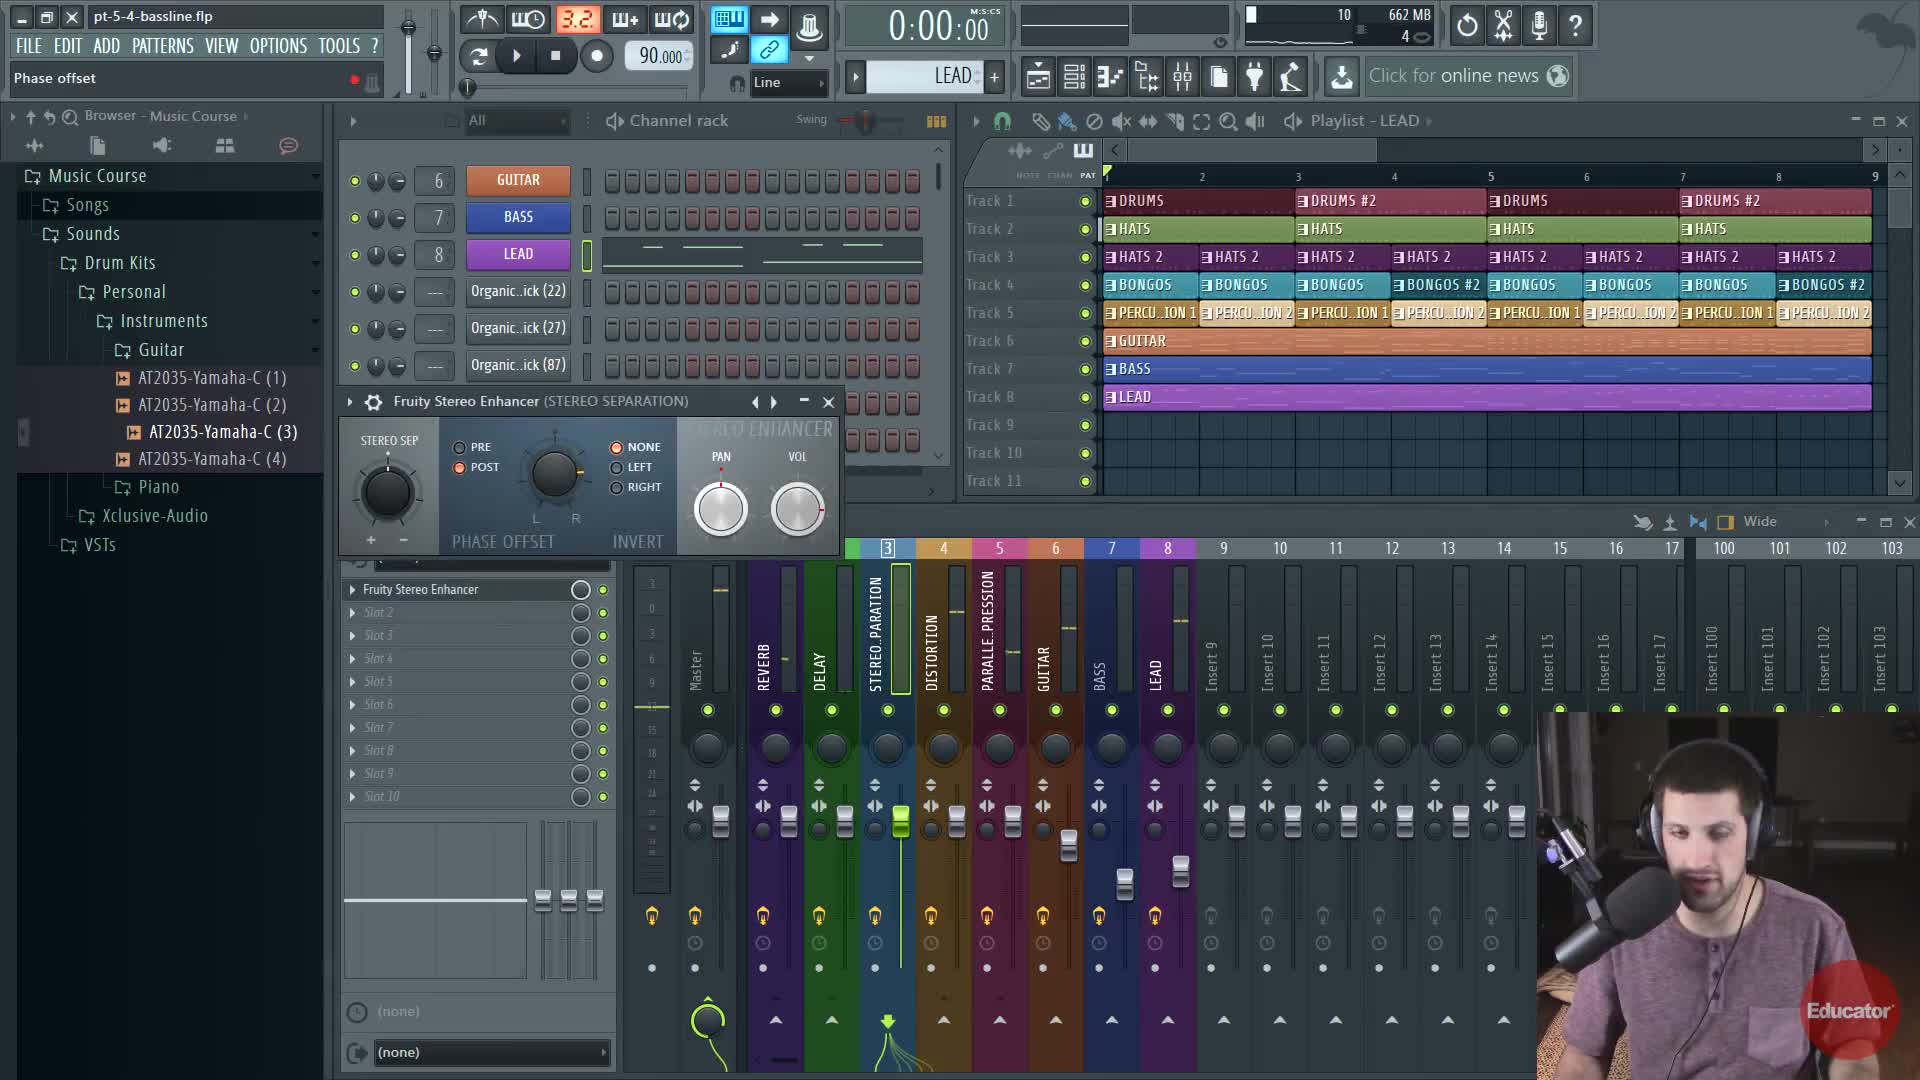Select the LEFT invert radio option
Image resolution: width=1920 pixels, height=1080 pixels.
[617, 467]
